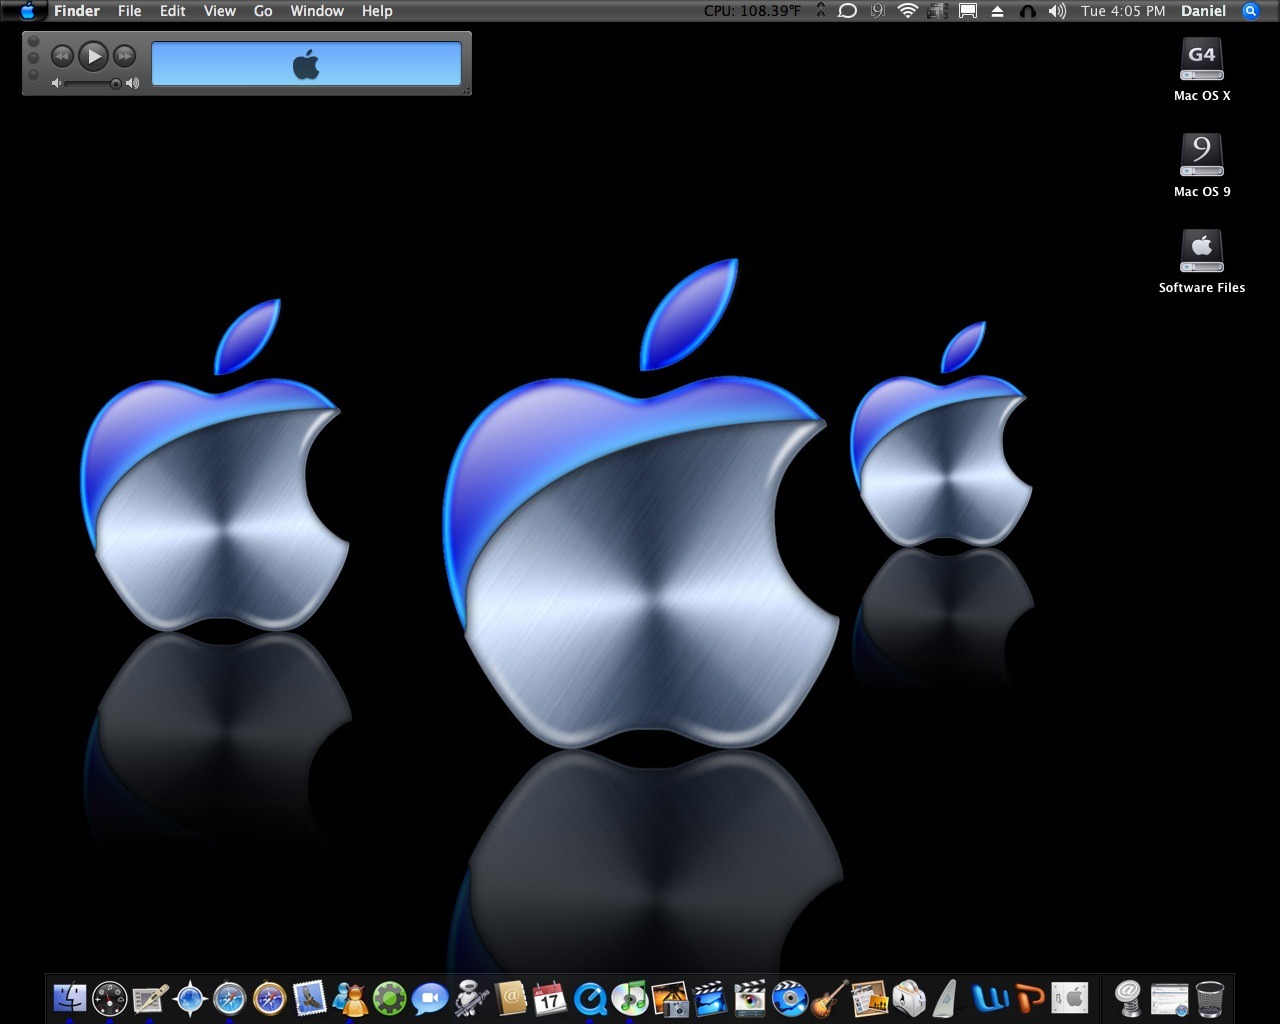The height and width of the screenshot is (1024, 1280).
Task: Open Automator robot icon
Action: (x=470, y=997)
